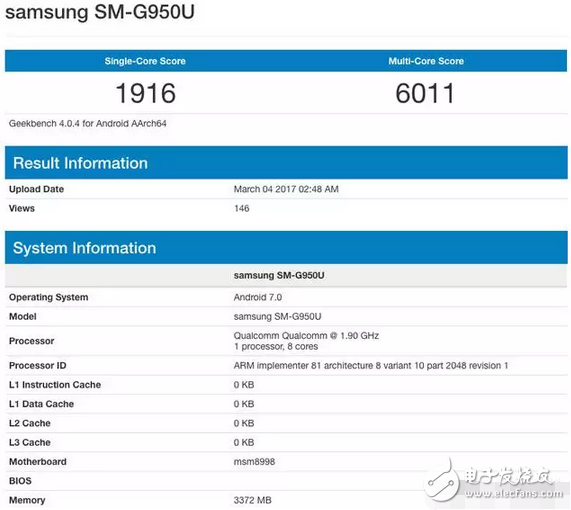Select the Upload Date value March 04 2017
571x510 pixels.
pos(286,189)
